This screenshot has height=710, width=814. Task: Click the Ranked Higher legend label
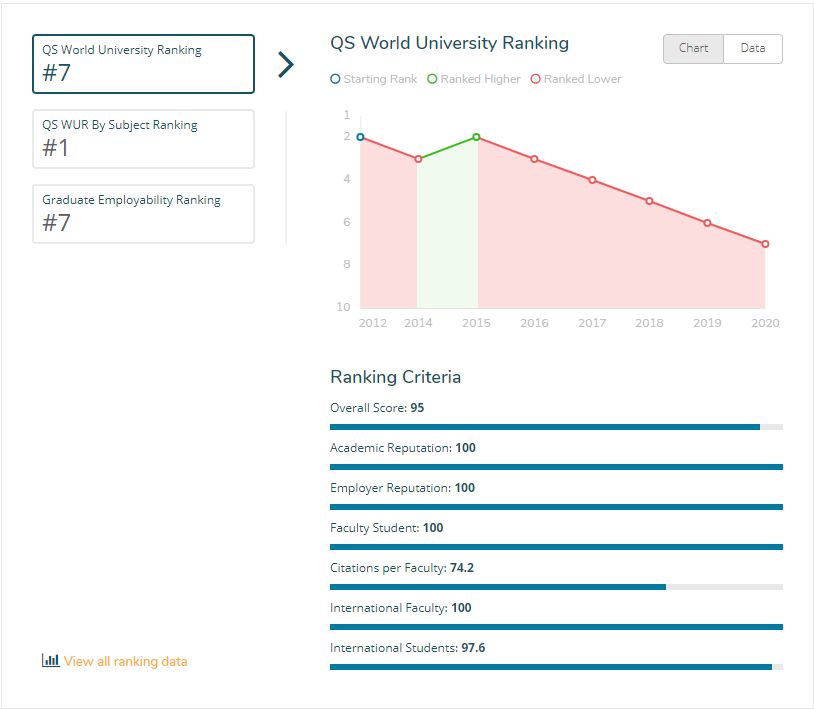(x=480, y=79)
